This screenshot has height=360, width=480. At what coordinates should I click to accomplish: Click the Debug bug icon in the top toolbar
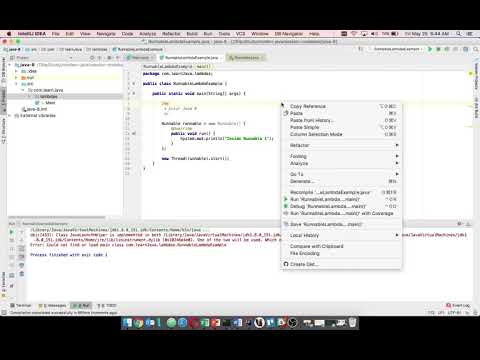438,49
